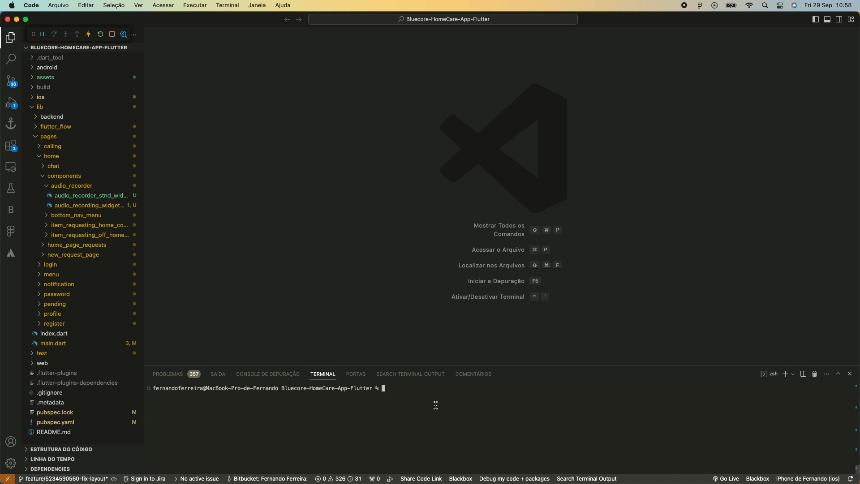Select device iPhone de Fernando in status bar

click(x=808, y=479)
